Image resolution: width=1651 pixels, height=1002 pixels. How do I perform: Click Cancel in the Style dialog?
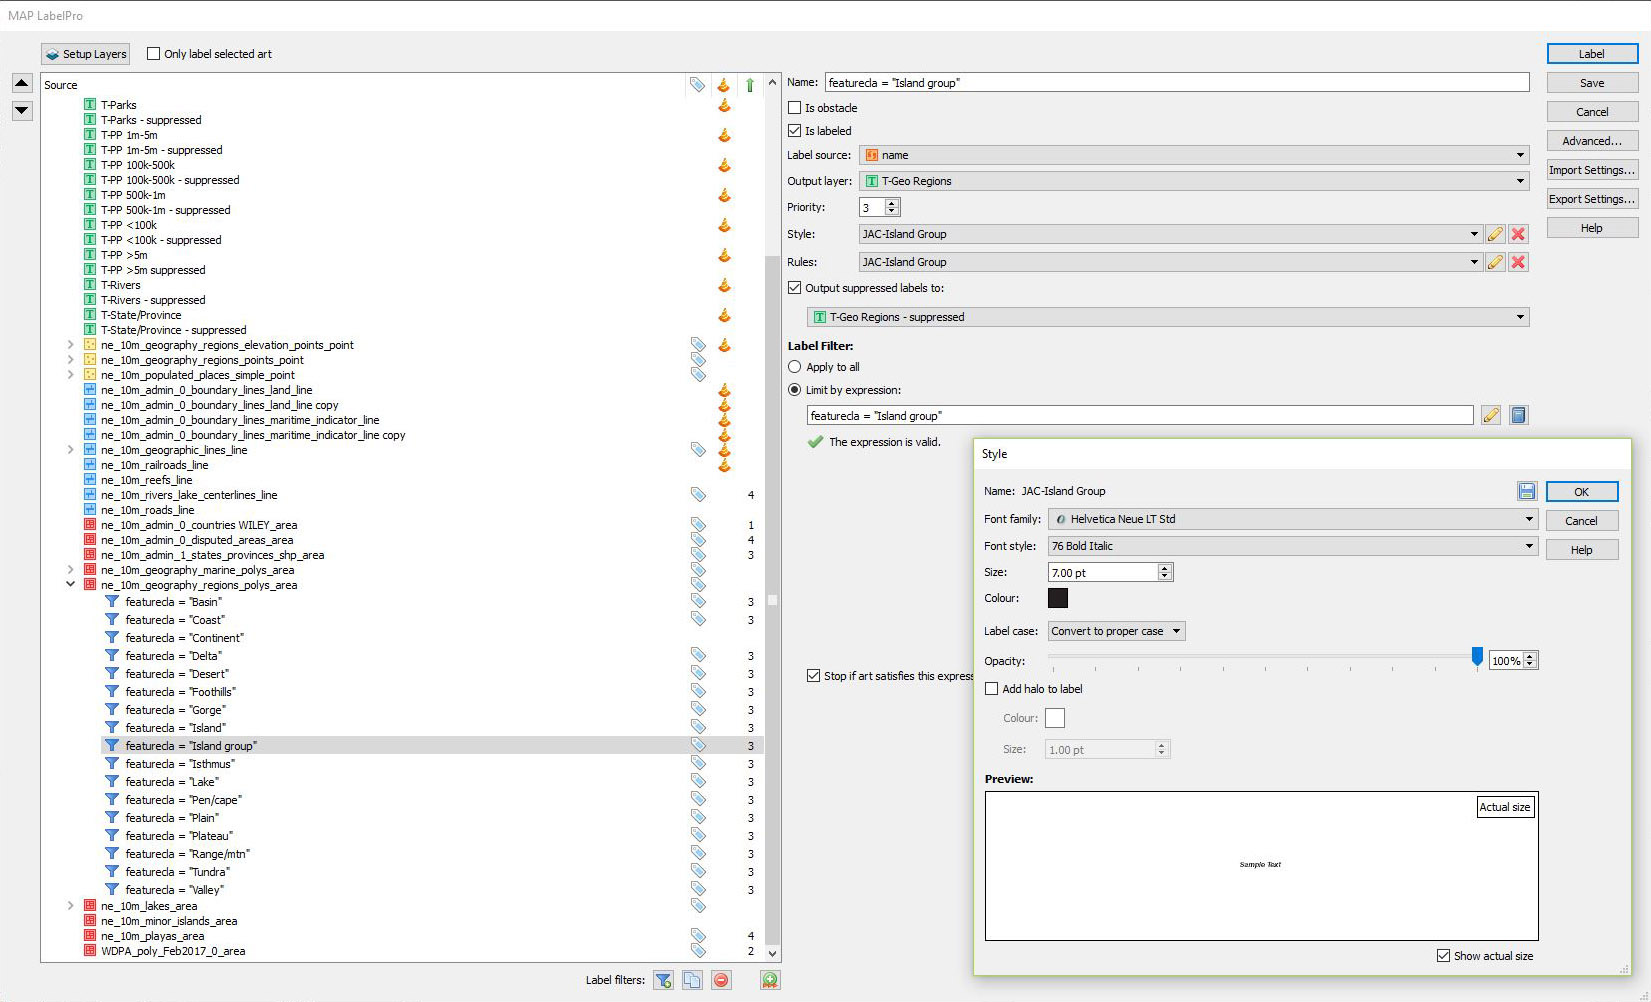tap(1581, 521)
